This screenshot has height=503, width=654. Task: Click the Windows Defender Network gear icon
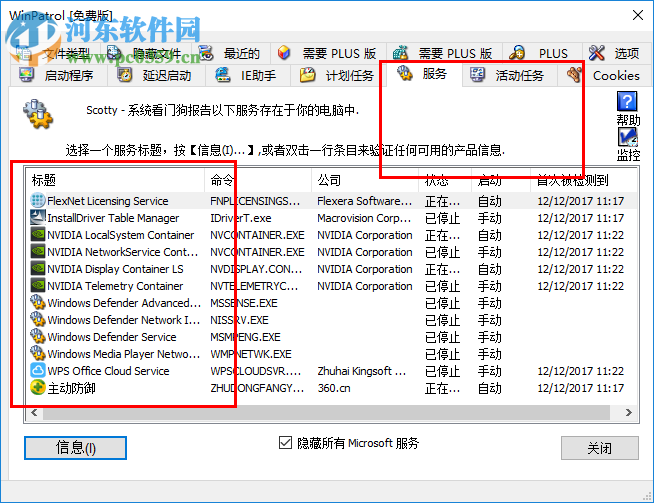point(38,319)
